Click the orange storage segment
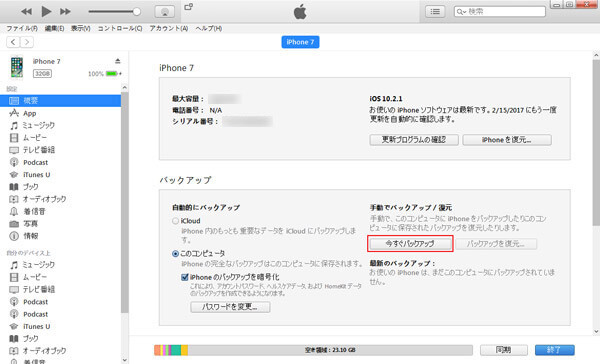 [157, 350]
